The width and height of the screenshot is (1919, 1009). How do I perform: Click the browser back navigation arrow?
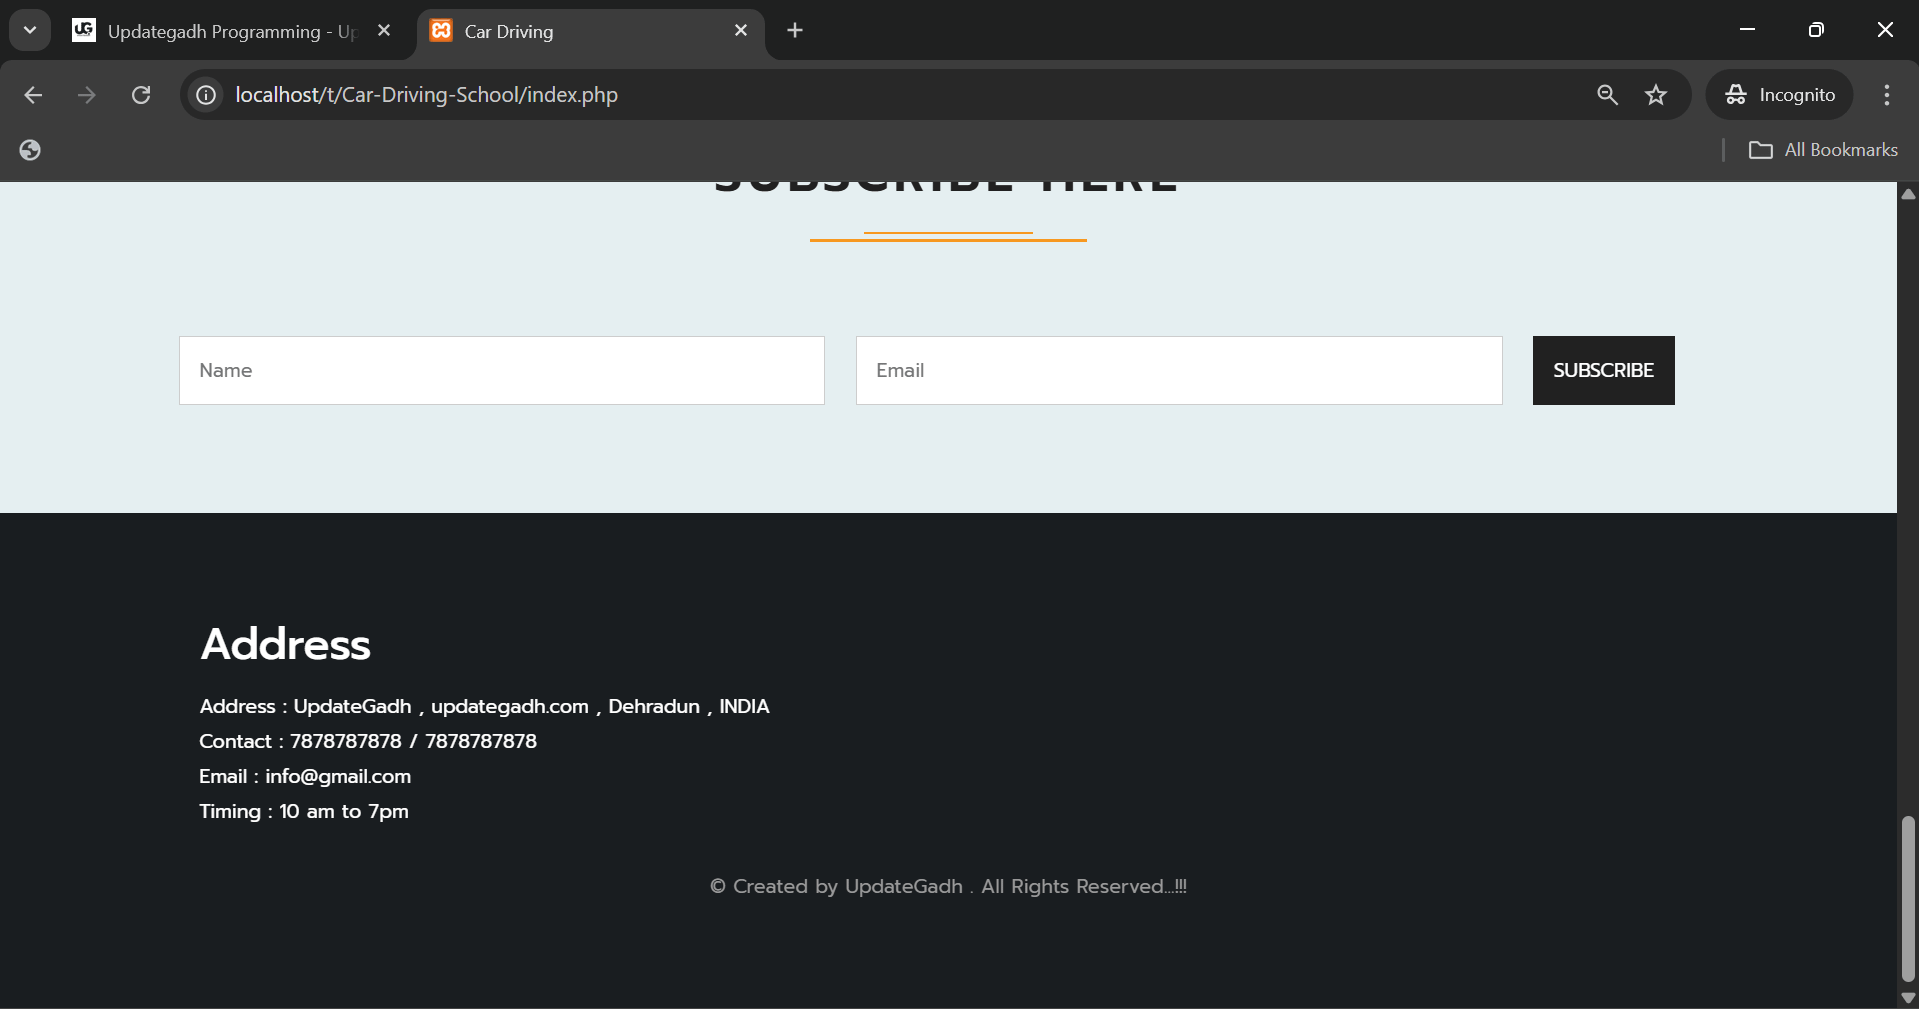pos(33,94)
